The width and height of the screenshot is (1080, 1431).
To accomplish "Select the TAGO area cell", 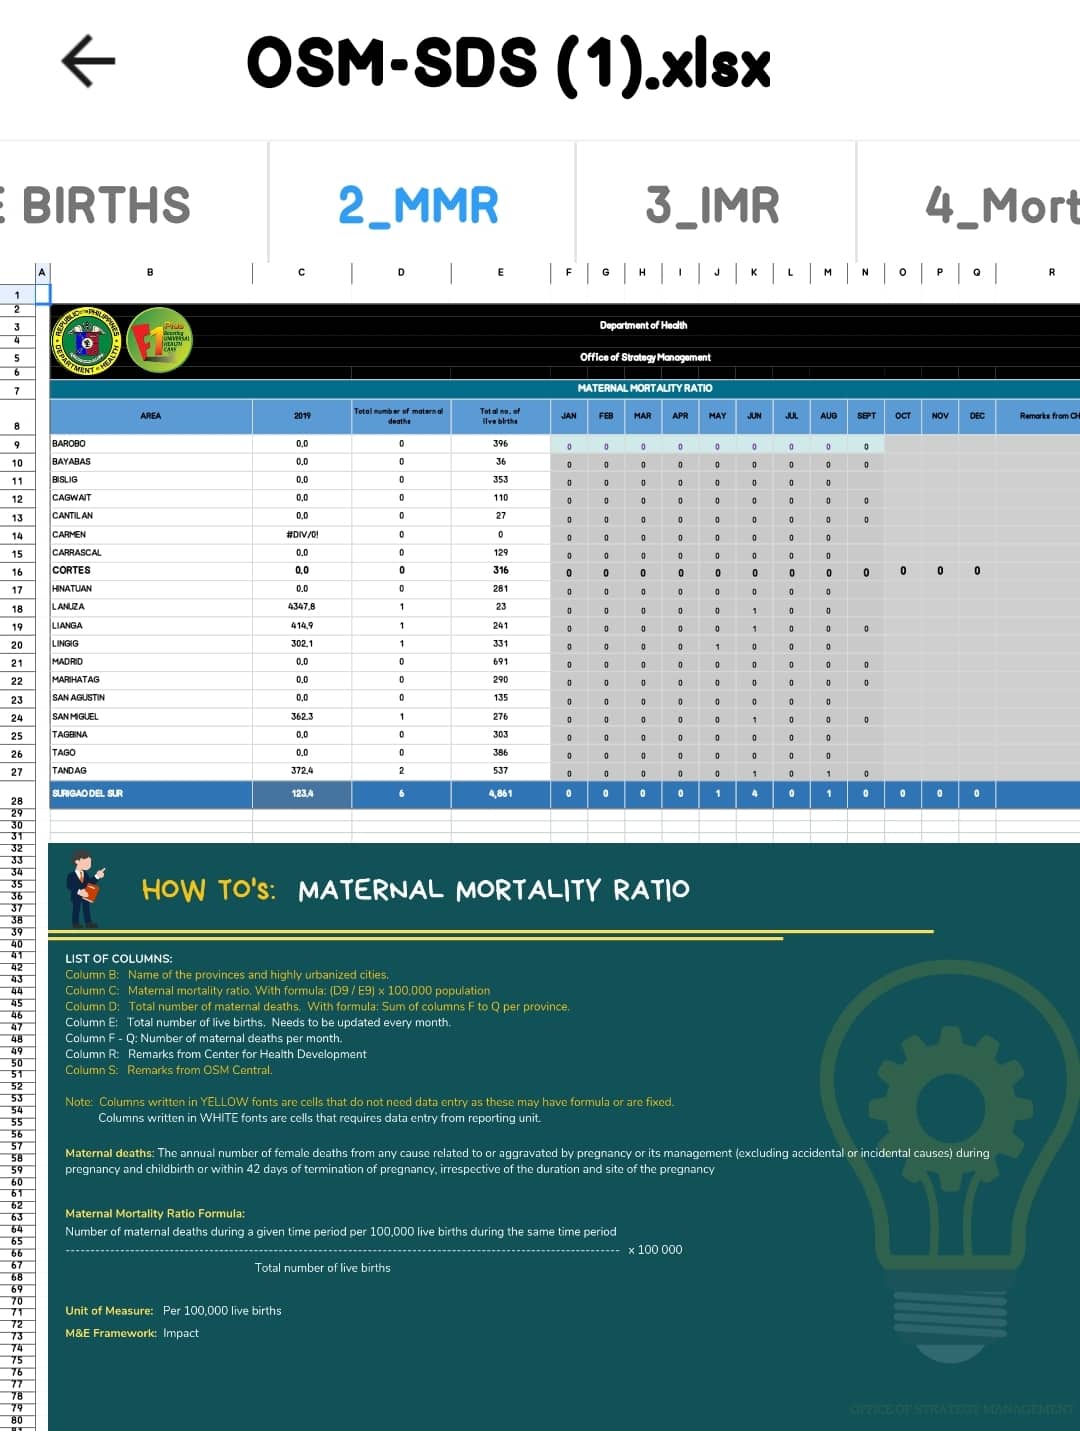I will pos(151,752).
